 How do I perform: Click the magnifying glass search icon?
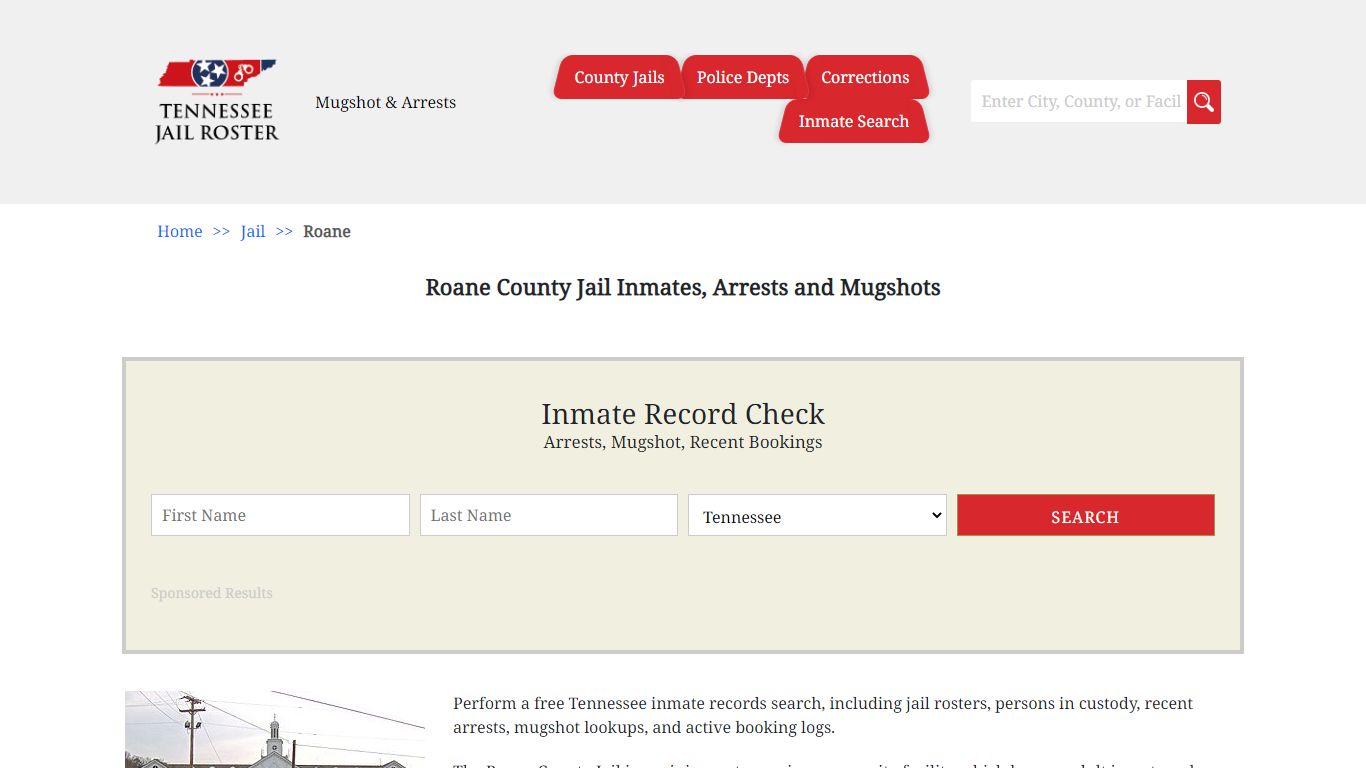point(1203,101)
